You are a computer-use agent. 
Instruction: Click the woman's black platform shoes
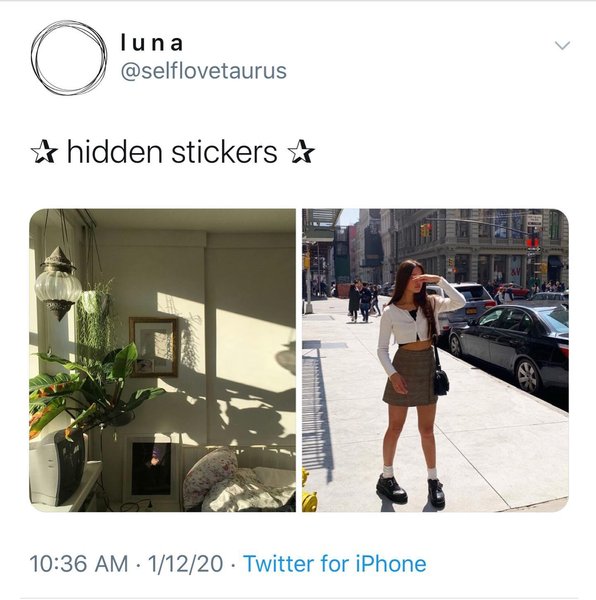click(410, 491)
